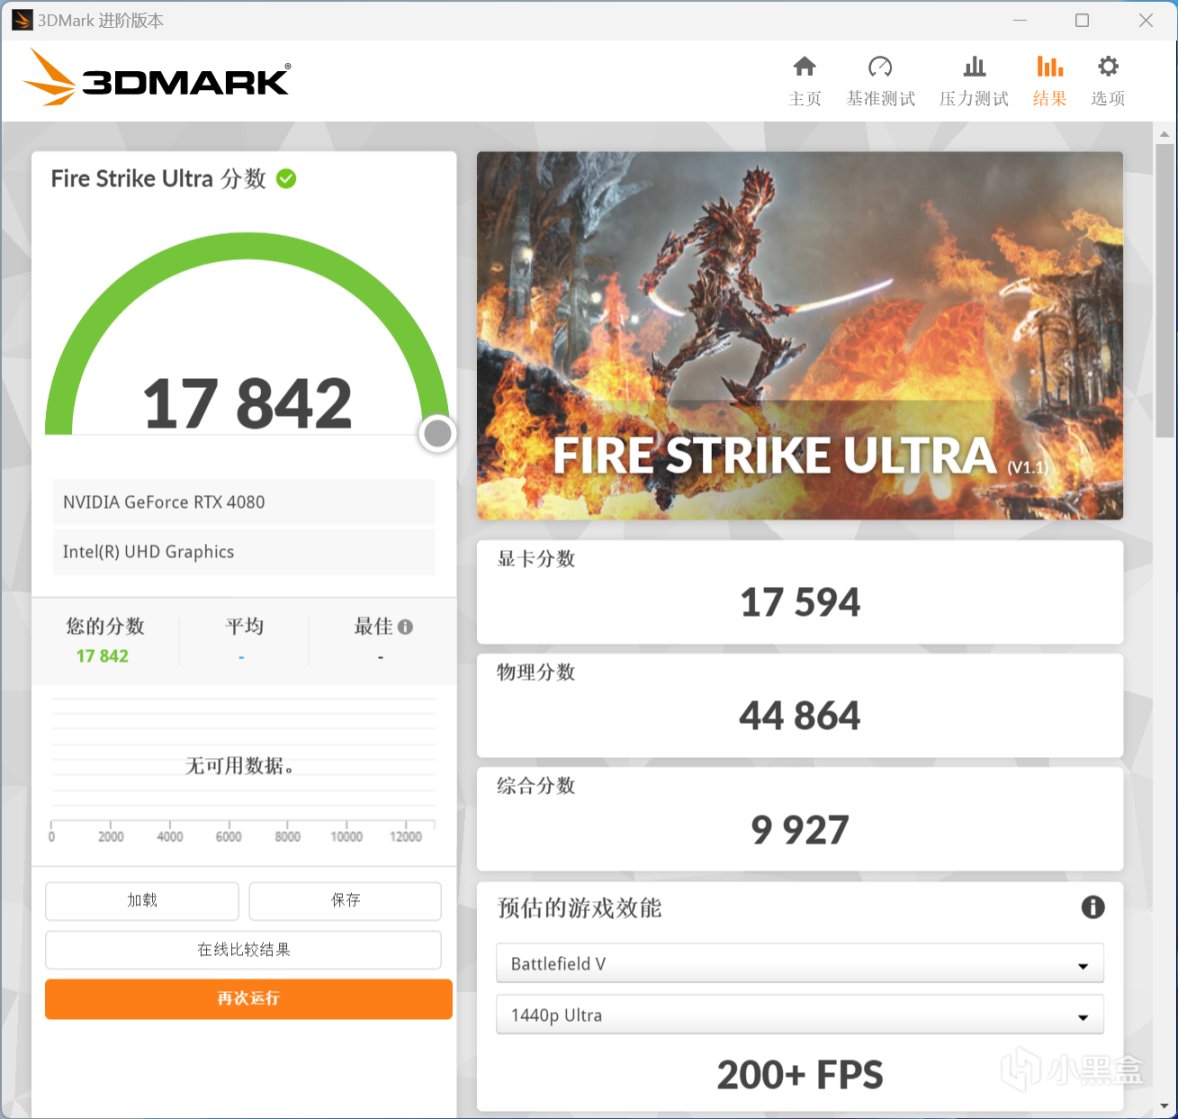Viewport: 1178px width, 1119px height.
Task: Minimize the 3DMark window
Action: point(1019,20)
